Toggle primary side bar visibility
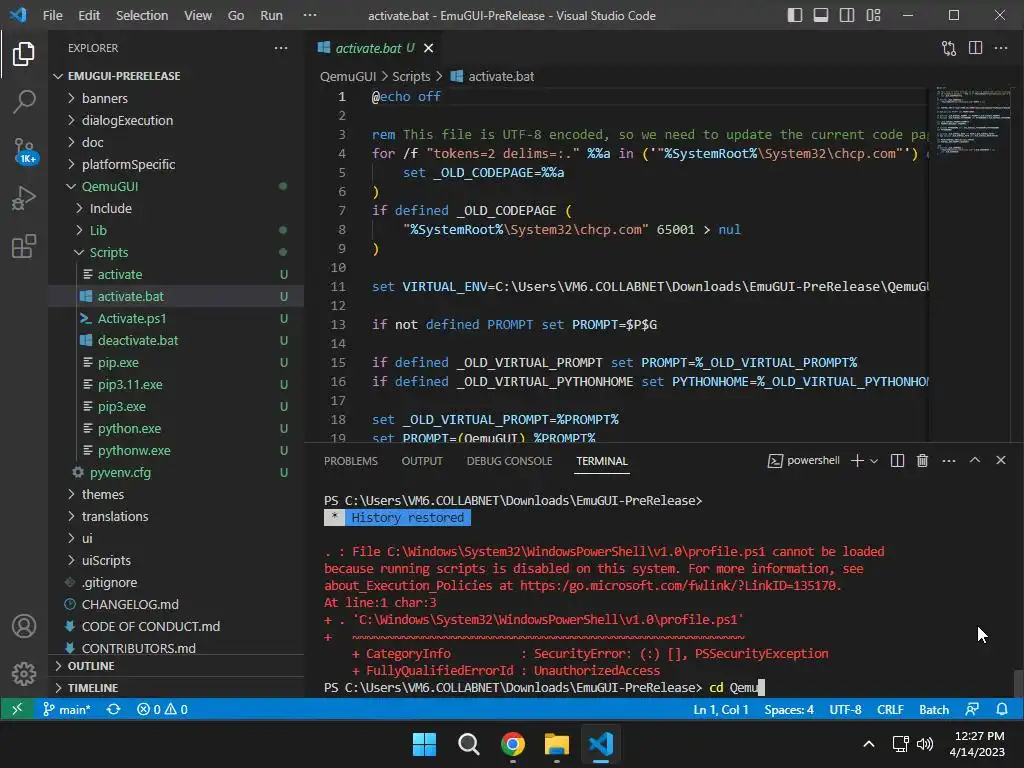The width and height of the screenshot is (1024, 768). [795, 15]
